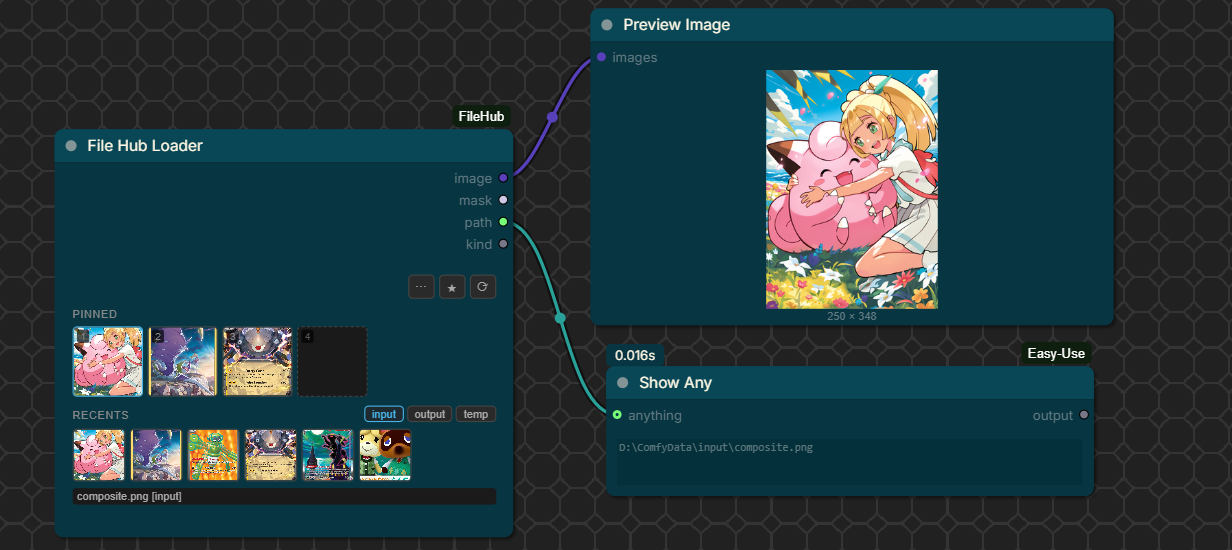
Task: Click the composite.png [input] filename bar
Action: 285,496
